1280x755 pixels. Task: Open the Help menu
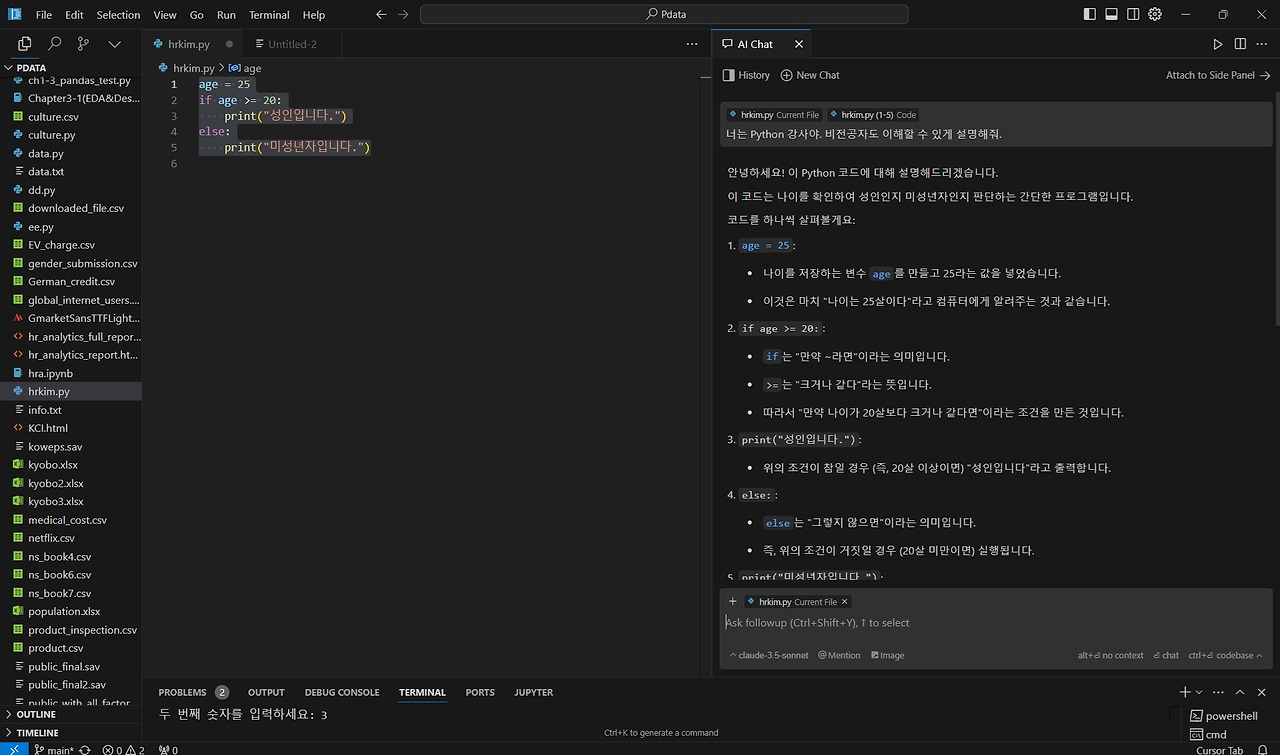(x=314, y=15)
